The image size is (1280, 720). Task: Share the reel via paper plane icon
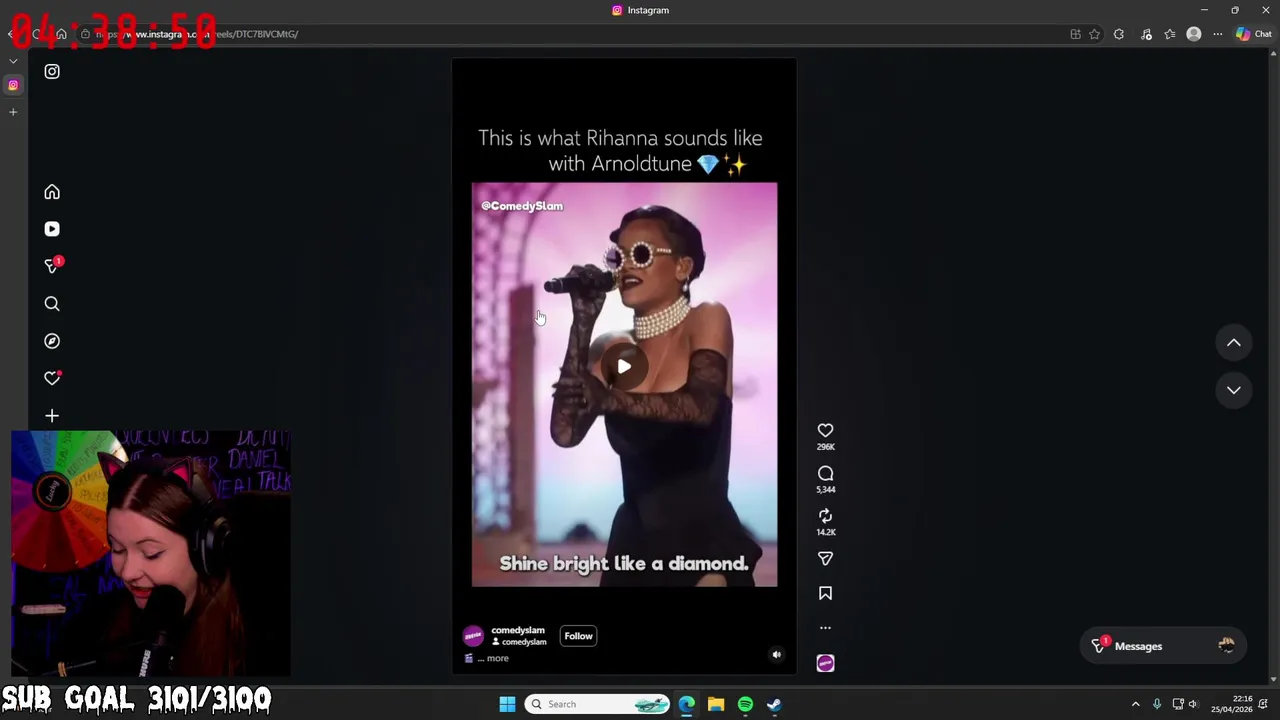coord(825,559)
